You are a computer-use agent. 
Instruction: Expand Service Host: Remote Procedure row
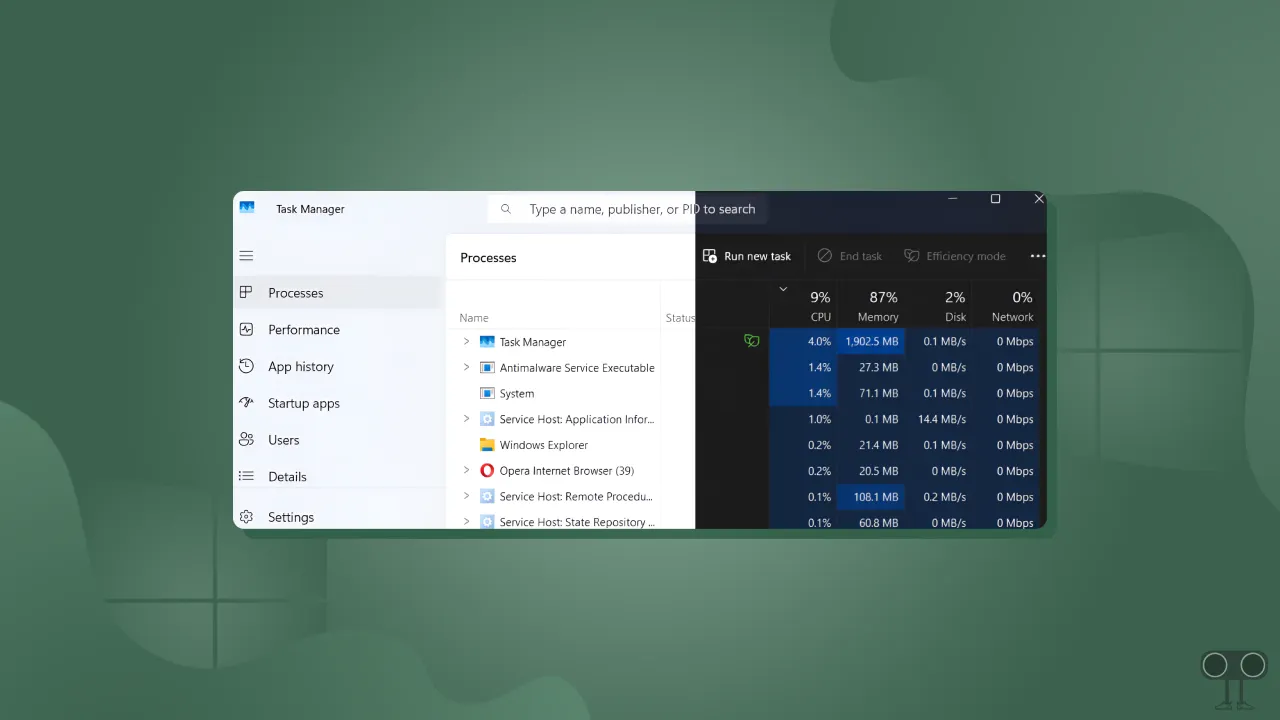[466, 496]
